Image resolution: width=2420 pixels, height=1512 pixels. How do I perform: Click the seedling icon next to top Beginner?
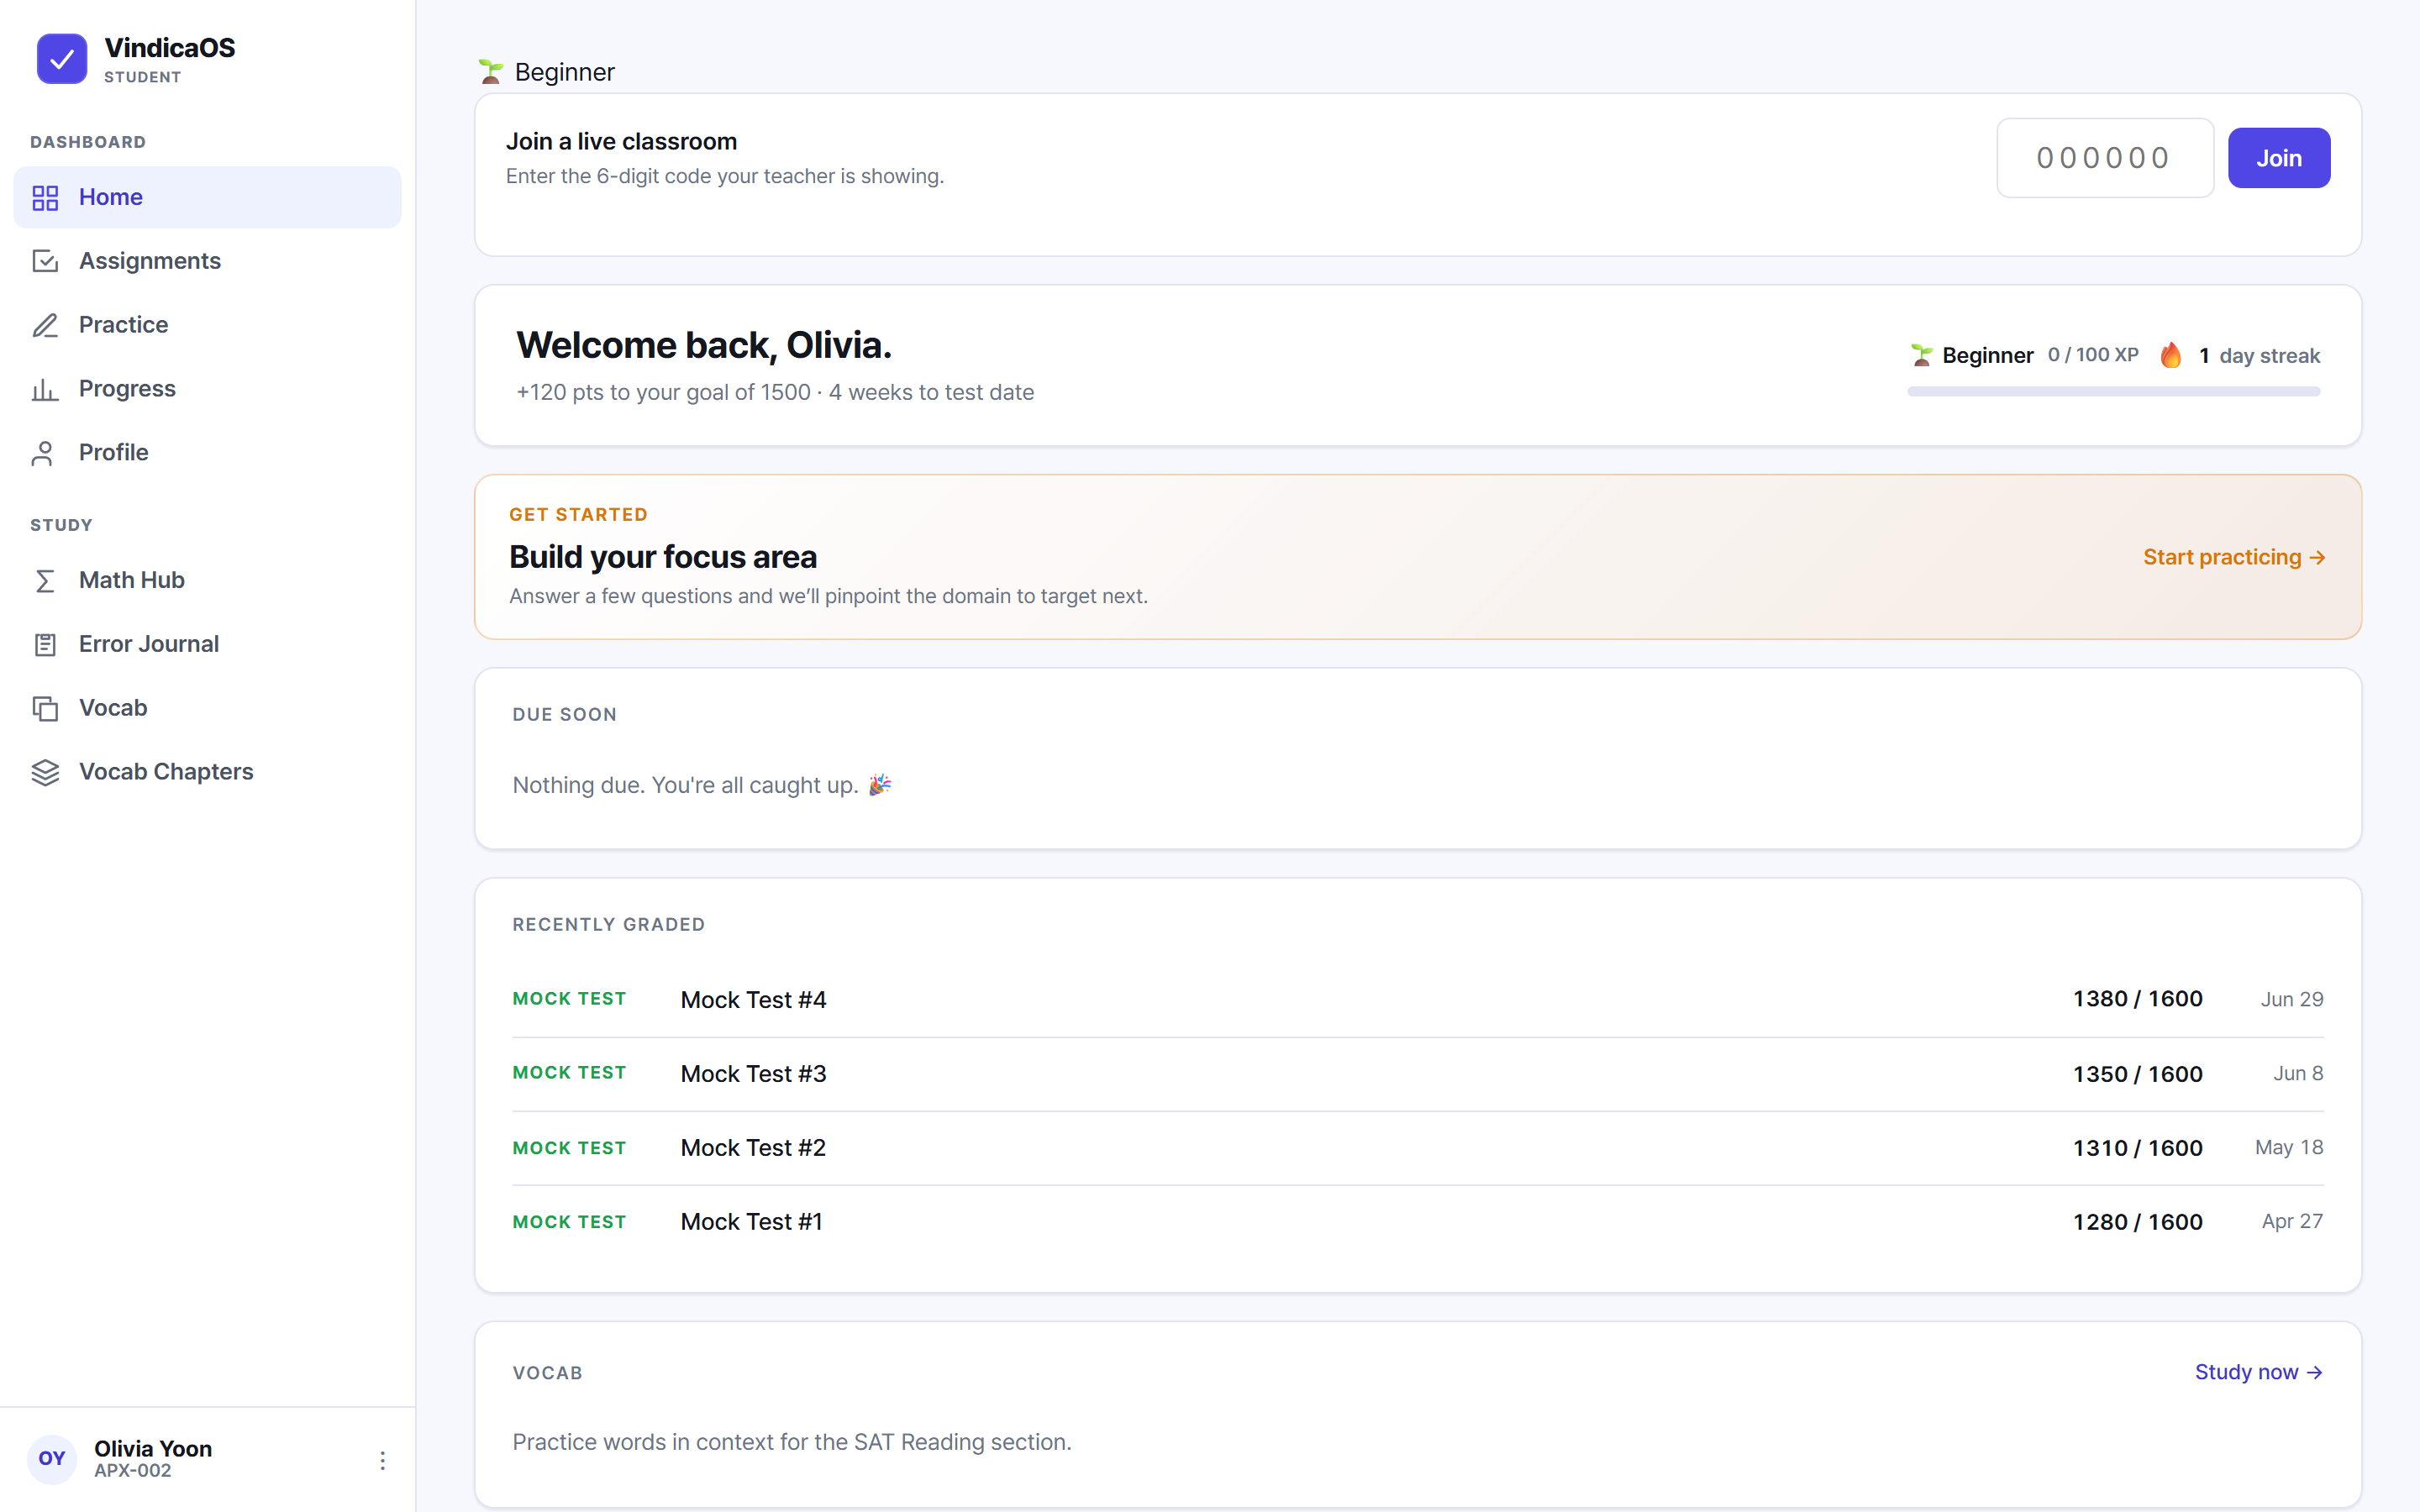(490, 71)
